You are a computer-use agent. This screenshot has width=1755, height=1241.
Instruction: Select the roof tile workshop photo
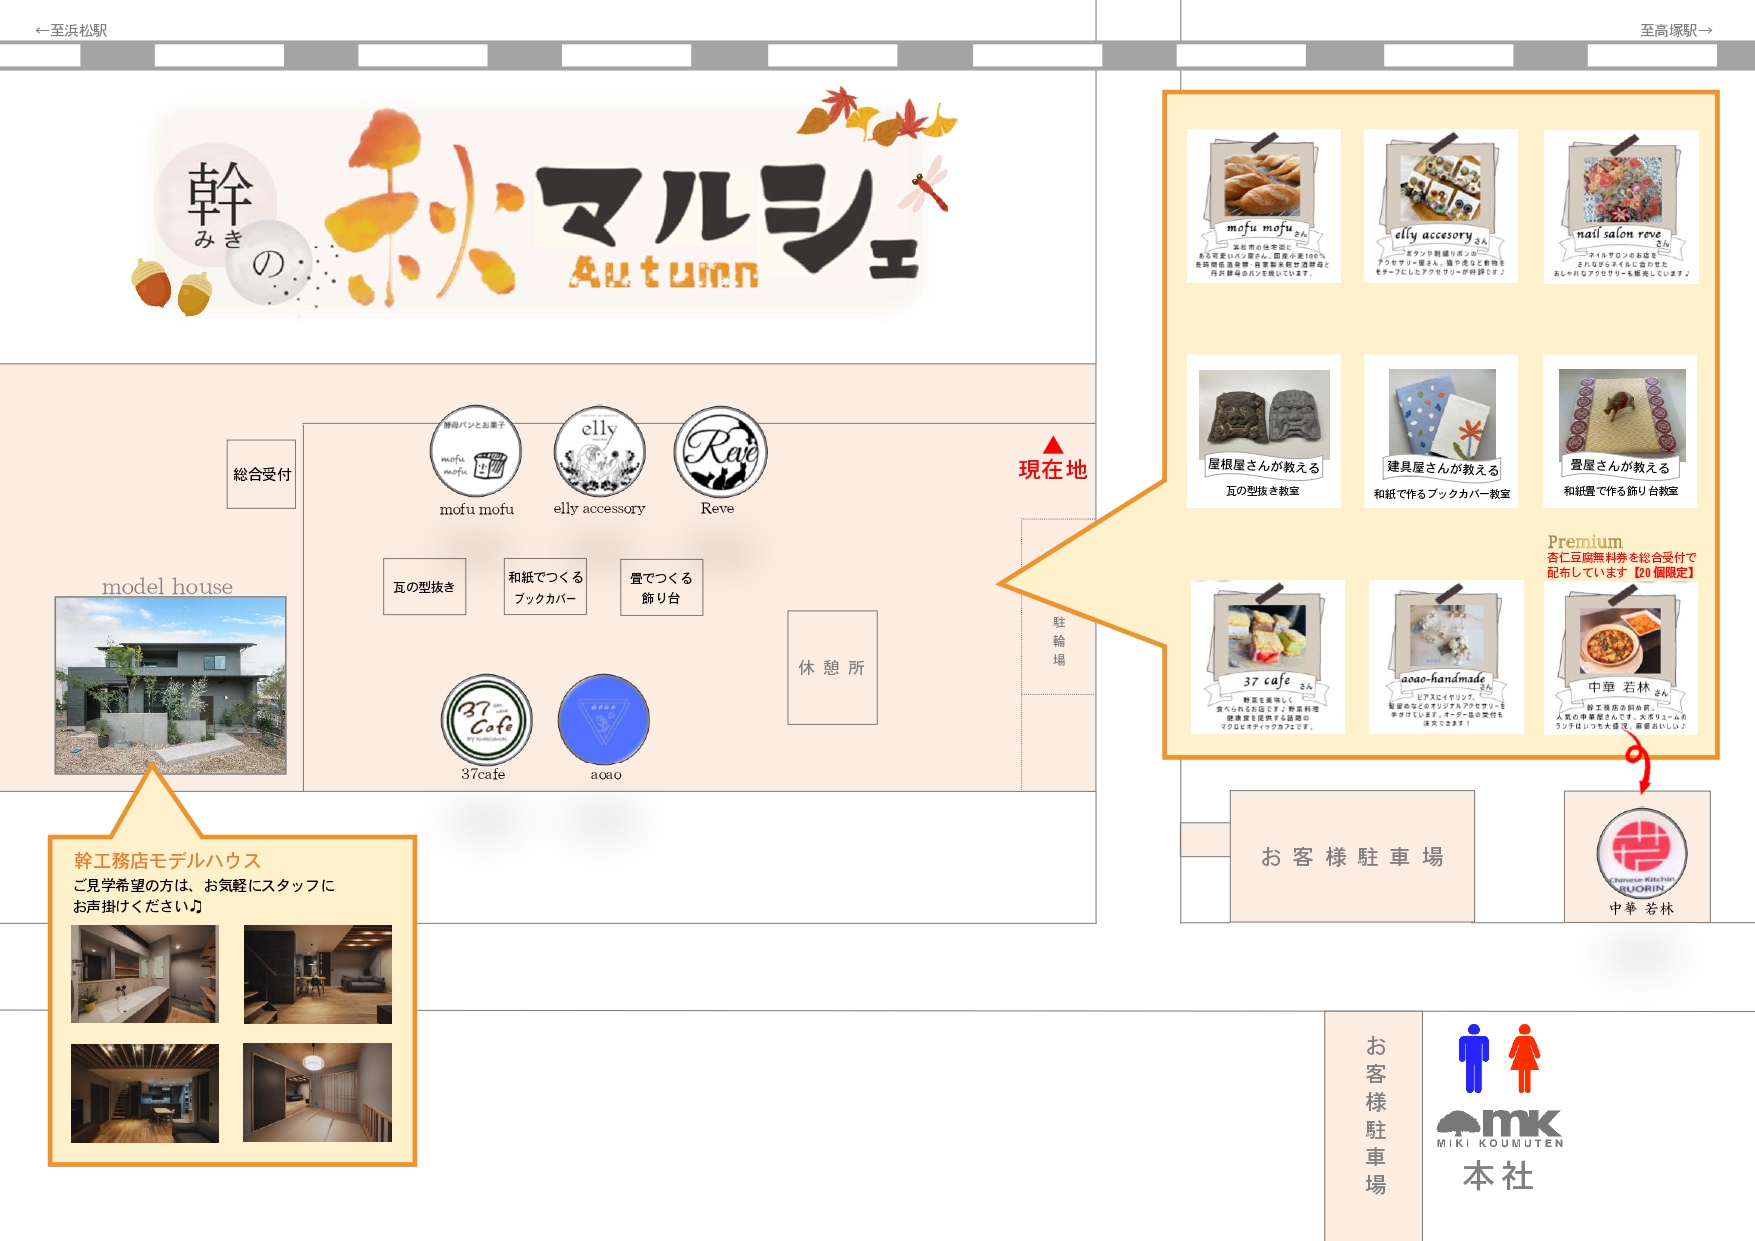[x=1263, y=431]
